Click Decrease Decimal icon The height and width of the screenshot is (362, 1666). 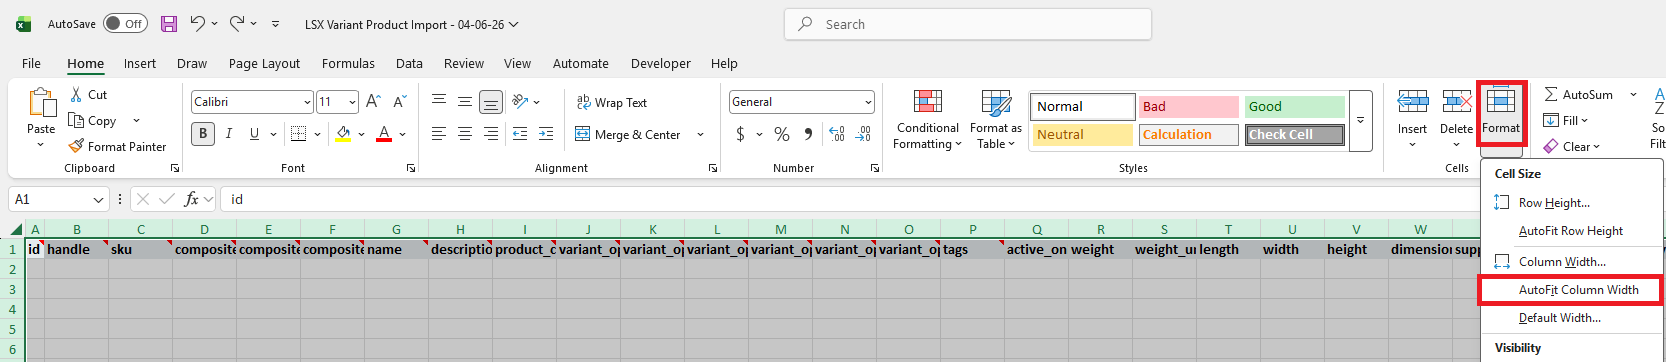coord(864,134)
